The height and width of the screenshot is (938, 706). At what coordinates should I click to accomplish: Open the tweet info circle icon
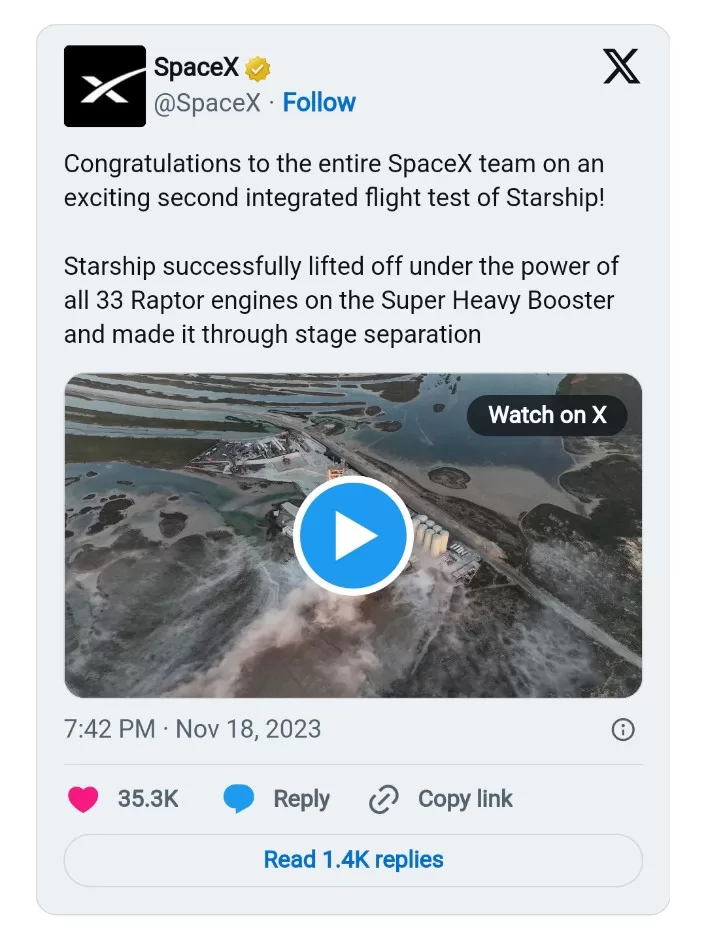point(622,730)
